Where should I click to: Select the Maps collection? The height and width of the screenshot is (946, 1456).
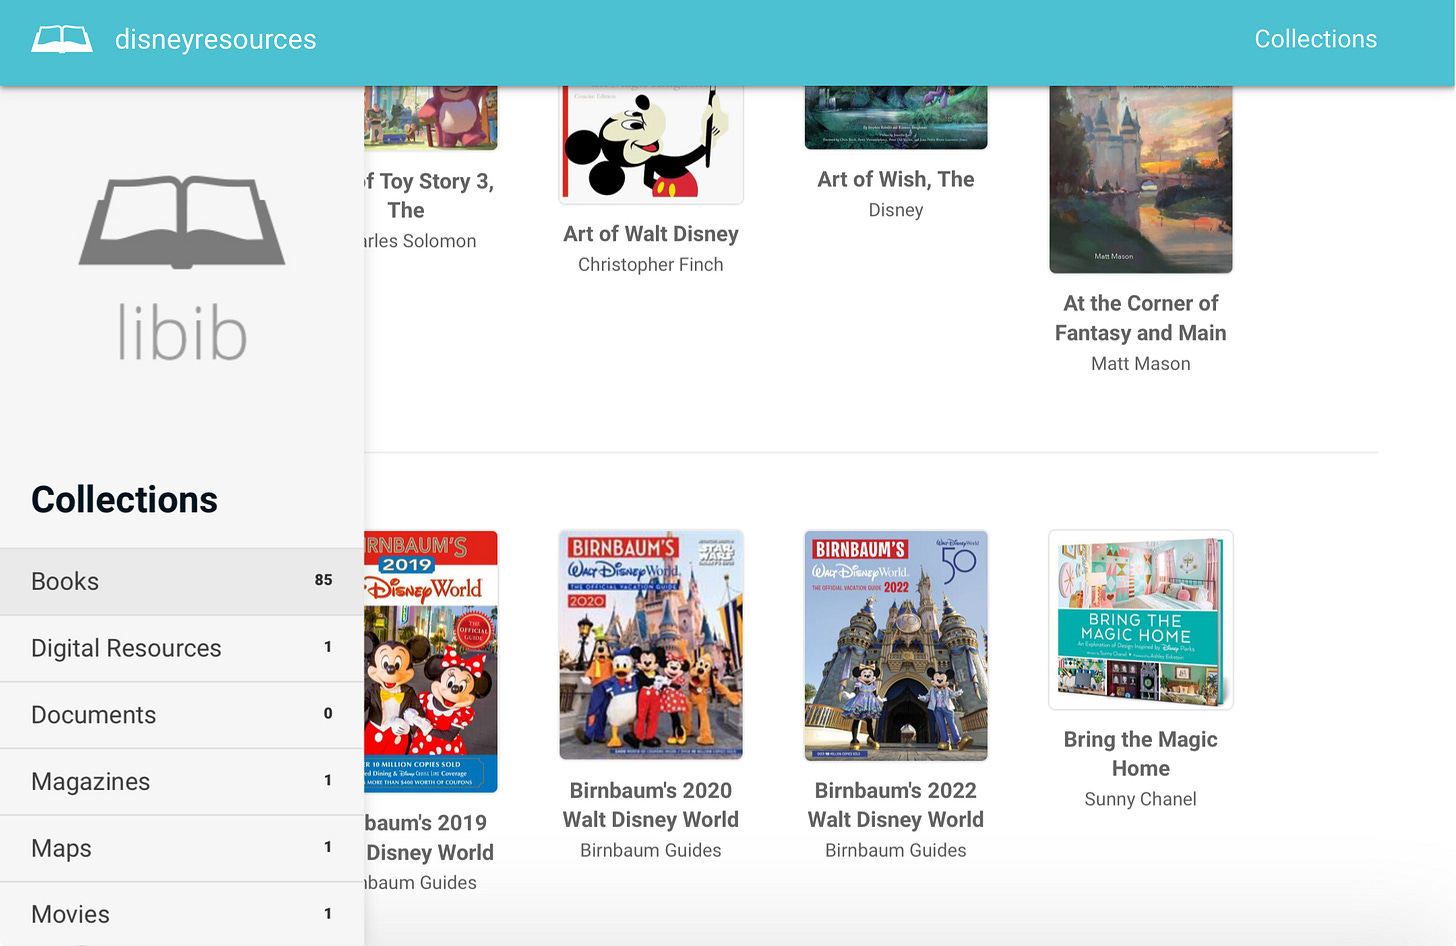tap(182, 848)
